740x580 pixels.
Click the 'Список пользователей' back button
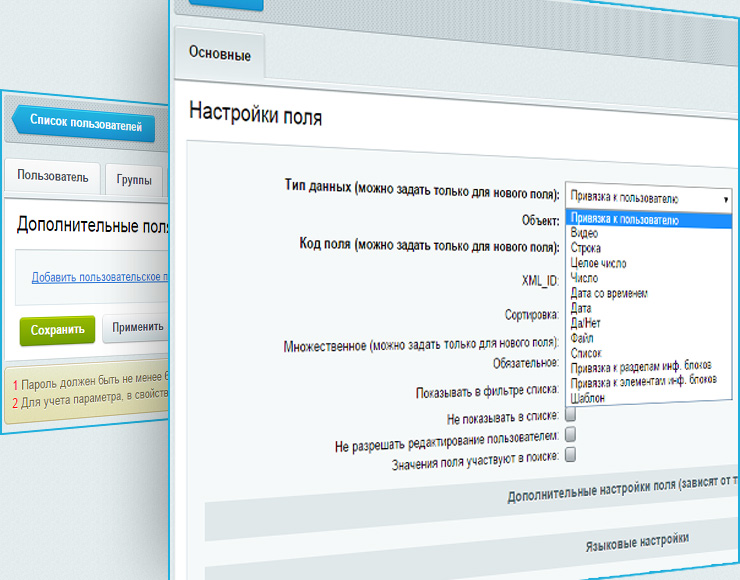(89, 125)
